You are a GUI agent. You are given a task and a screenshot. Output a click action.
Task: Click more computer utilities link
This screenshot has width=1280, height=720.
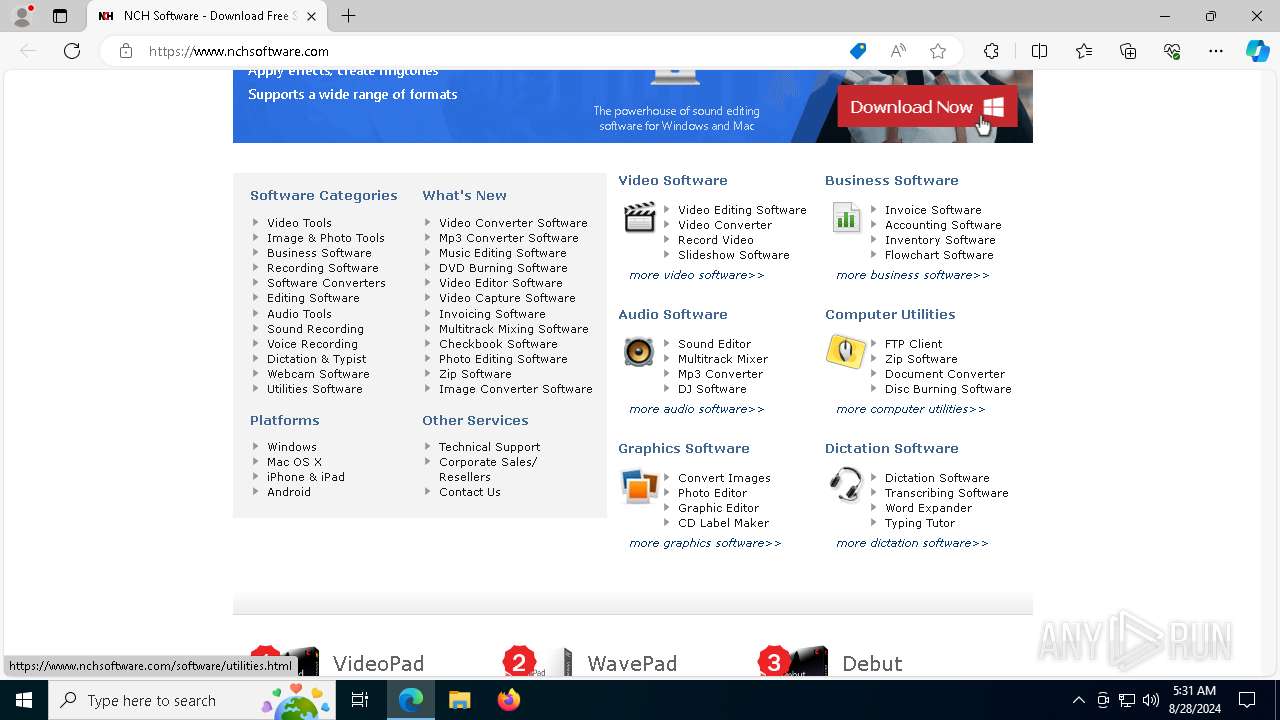911,409
